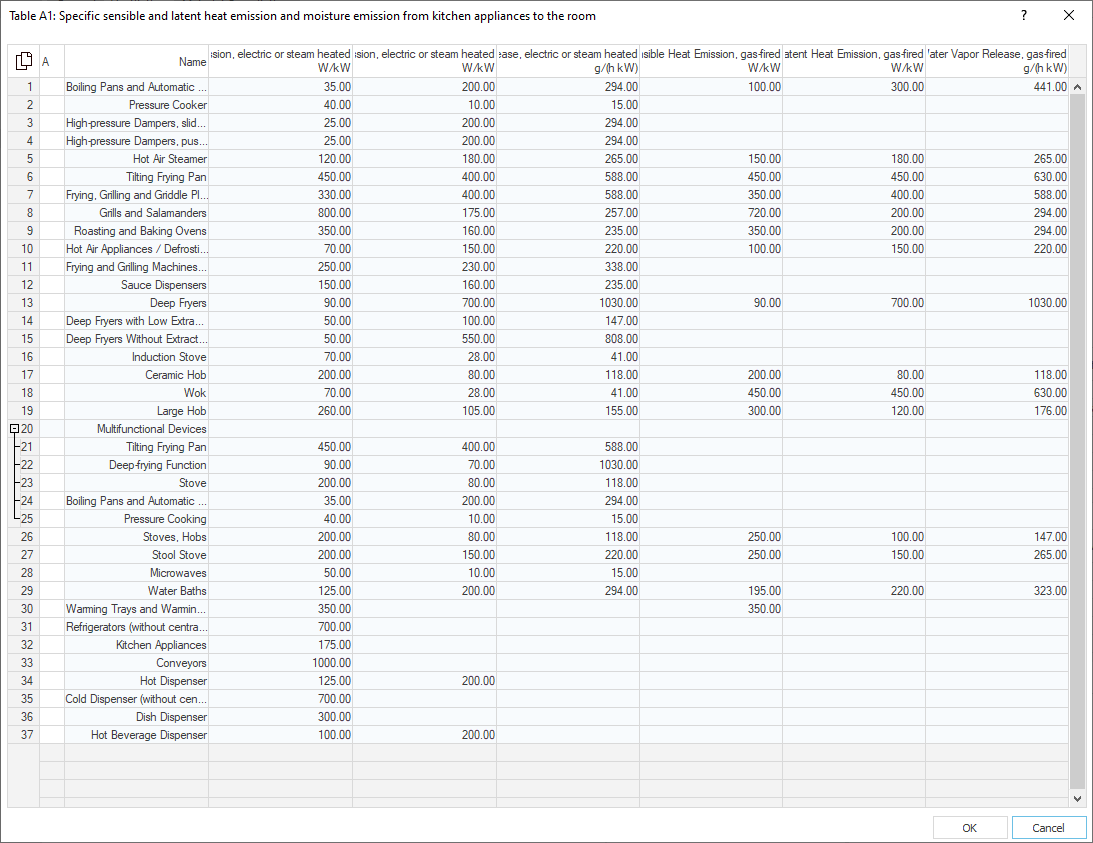Viewport: 1093px width, 843px height.
Task: Select the Induction Stove name cell
Action: tap(137, 357)
